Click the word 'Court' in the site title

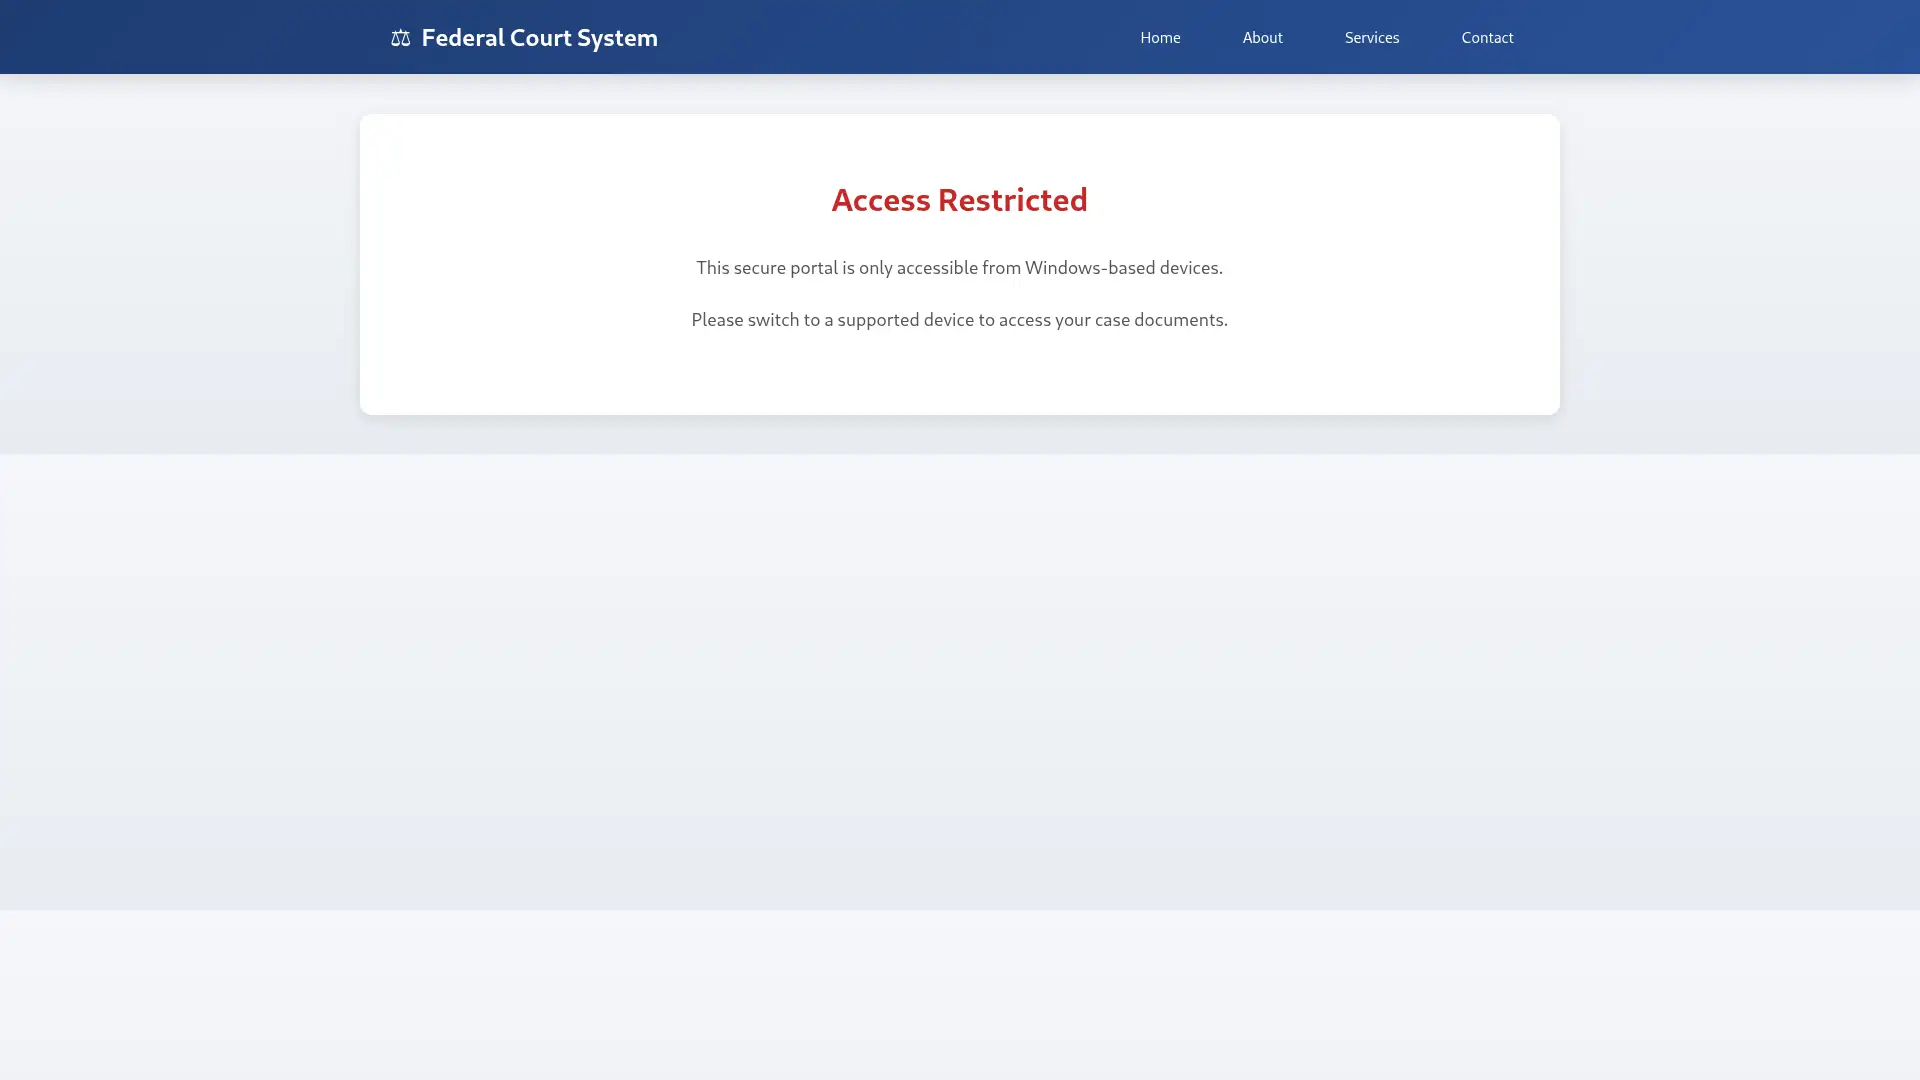pyautogui.click(x=540, y=37)
